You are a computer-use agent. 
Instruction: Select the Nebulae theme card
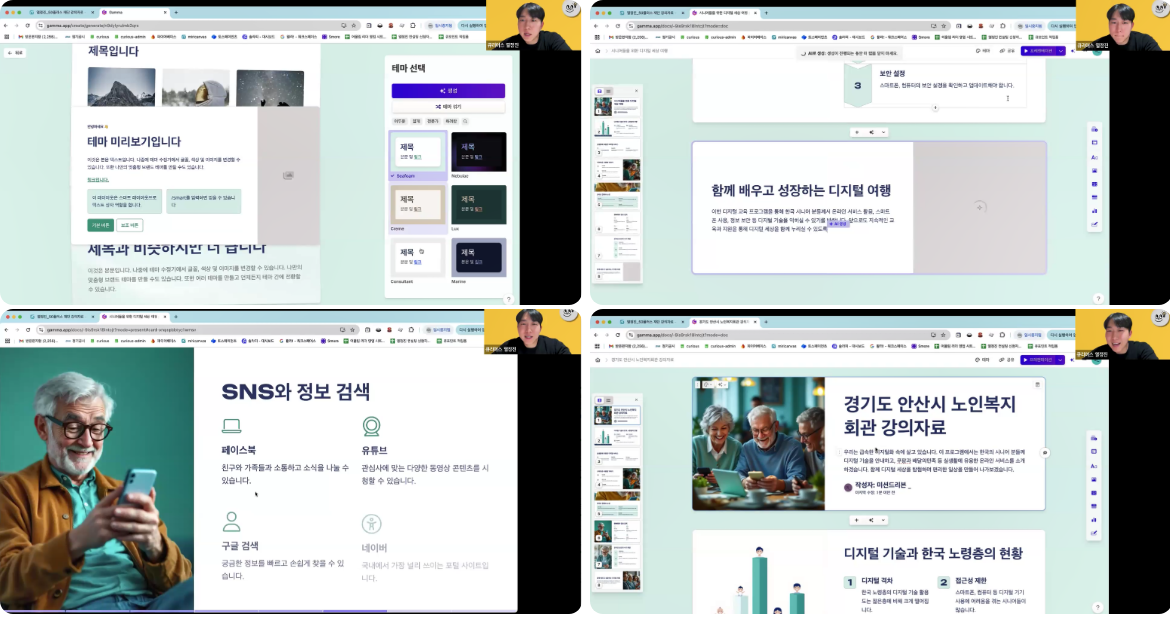coord(478,154)
